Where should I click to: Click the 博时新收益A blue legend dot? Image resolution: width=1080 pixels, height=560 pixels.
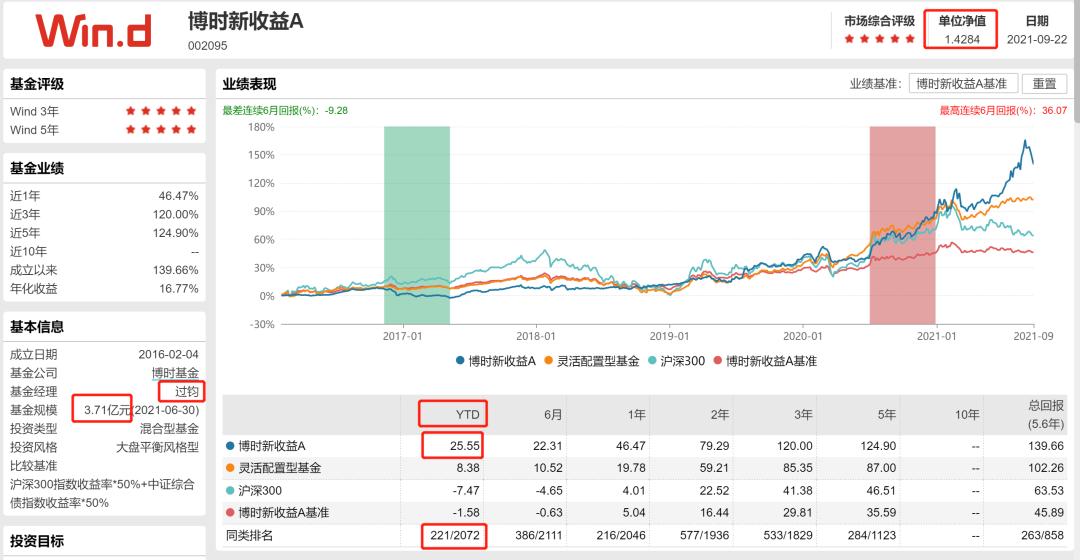point(460,361)
